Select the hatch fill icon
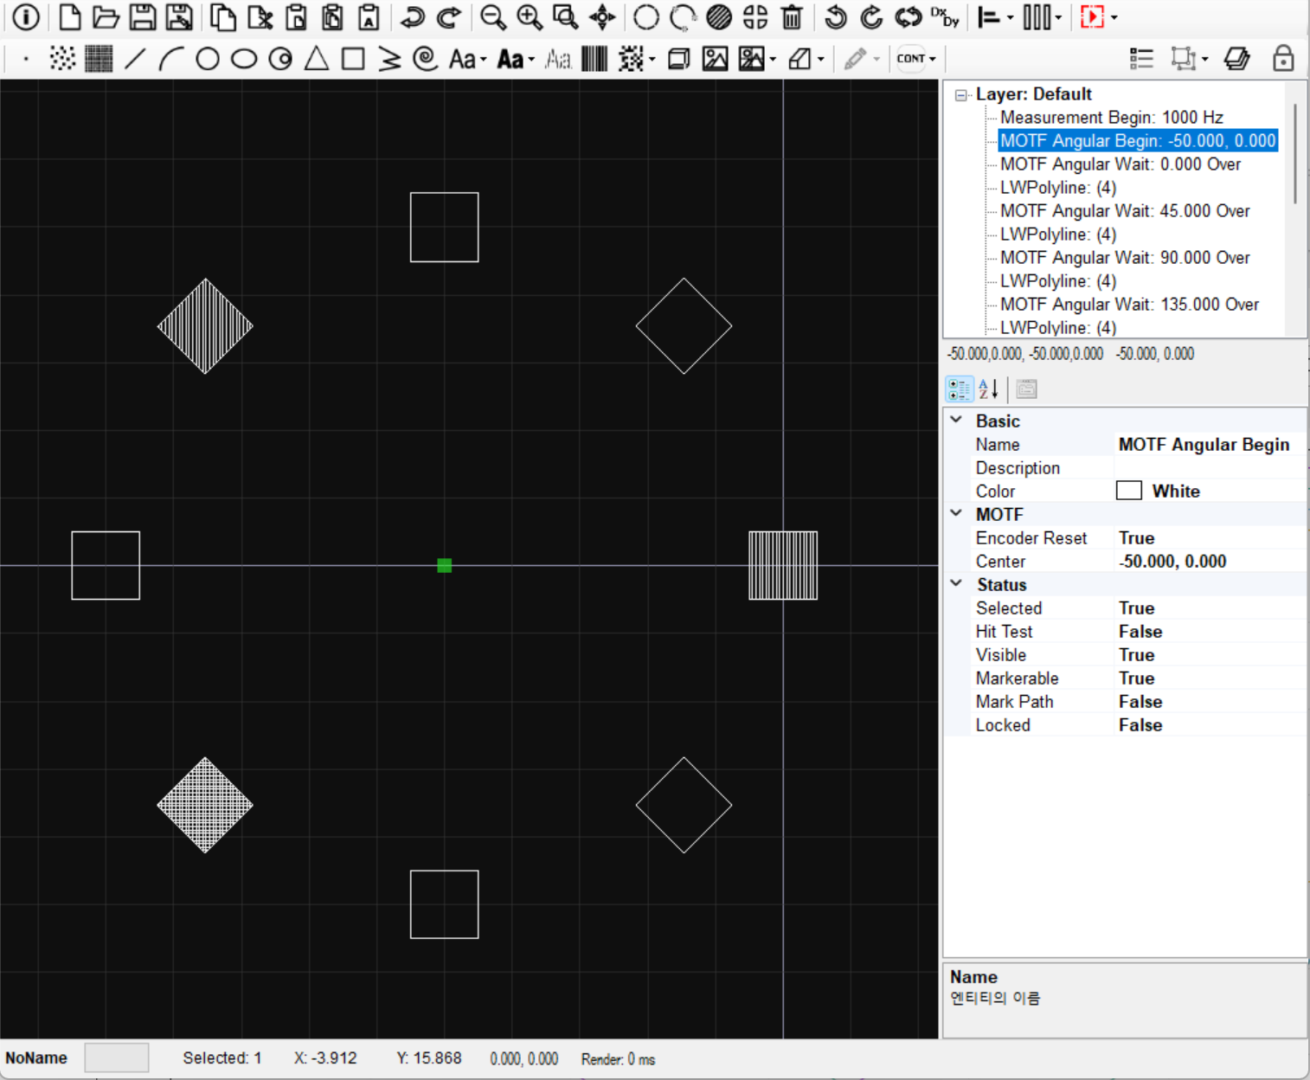Viewport: 1310px width, 1080px height. pyautogui.click(x=718, y=17)
